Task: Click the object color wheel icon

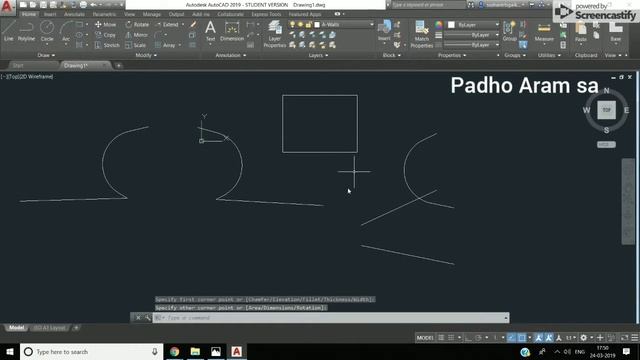Action: pos(438,25)
